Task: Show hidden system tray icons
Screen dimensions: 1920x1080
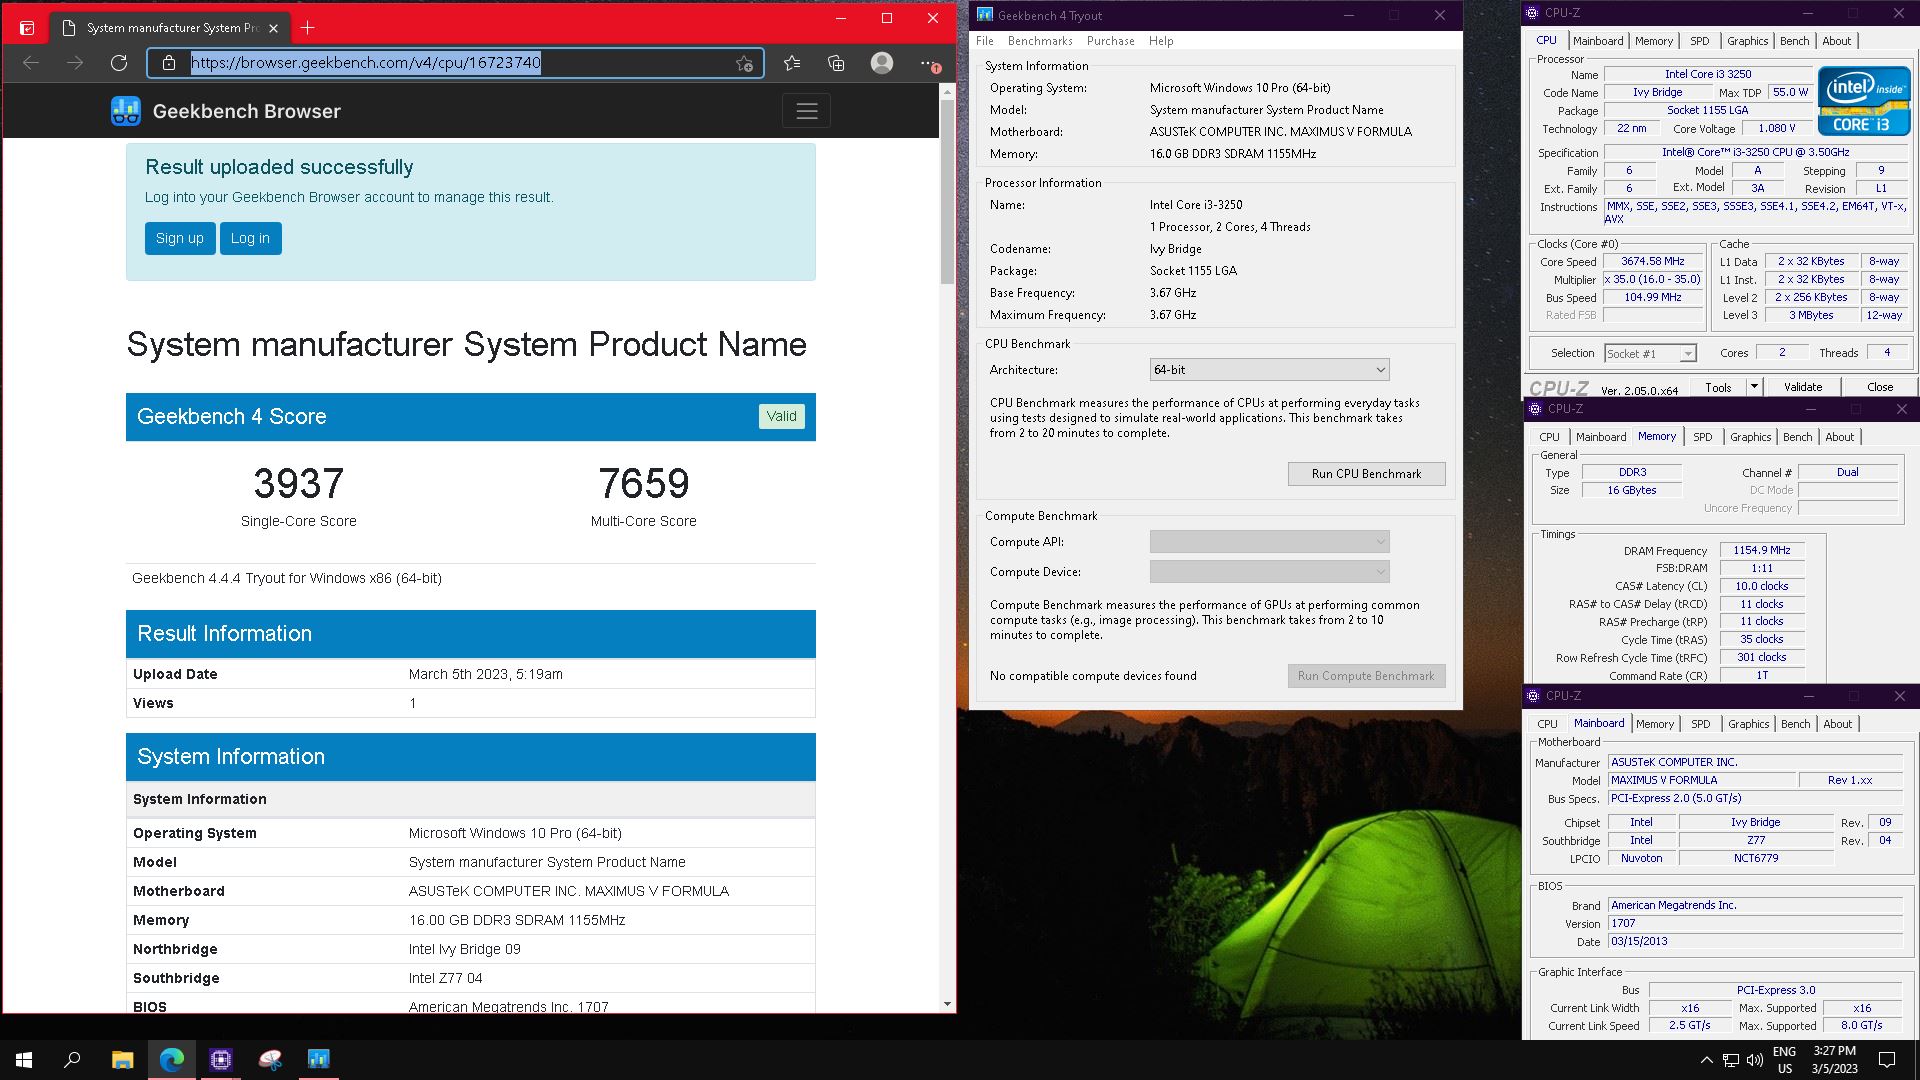Action: click(1706, 1060)
